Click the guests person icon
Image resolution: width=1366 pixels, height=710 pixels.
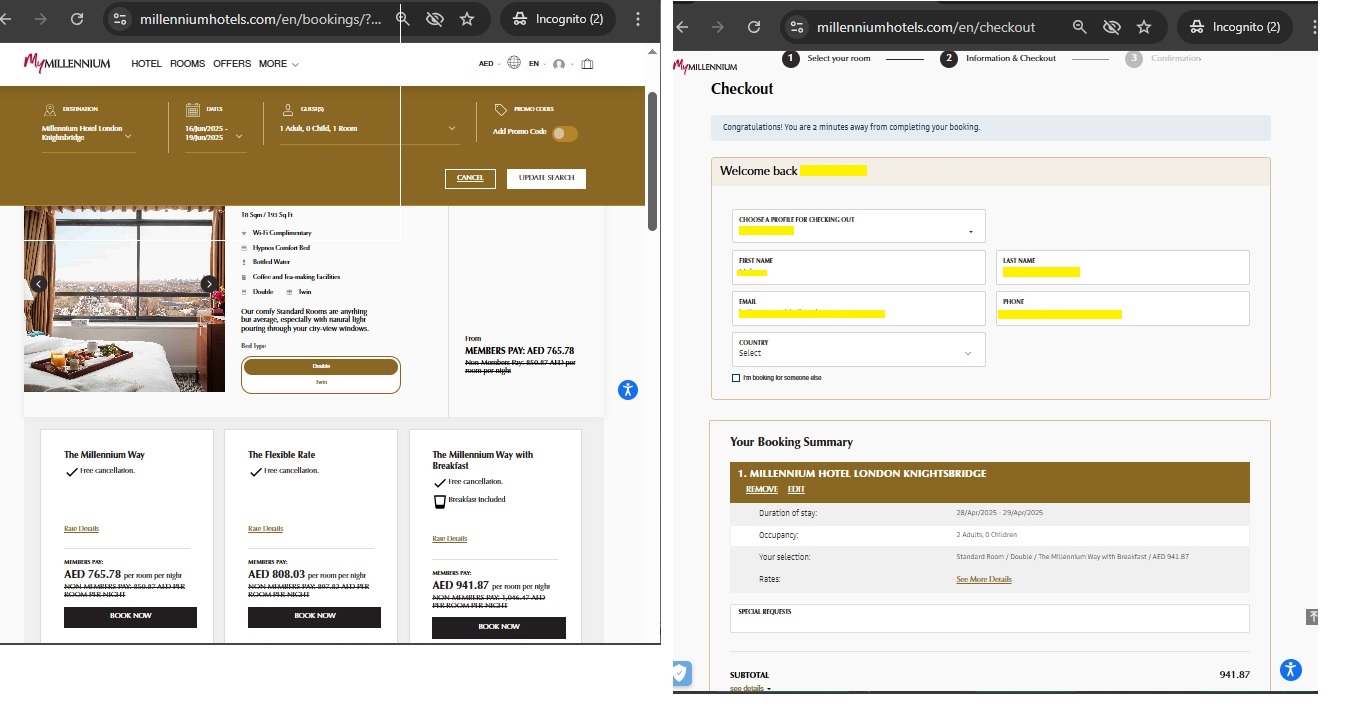286,109
